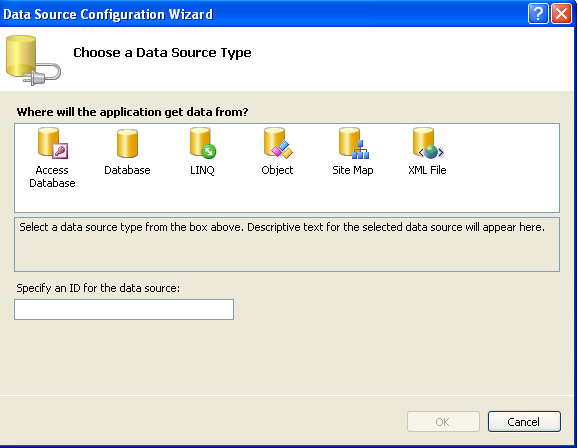This screenshot has width=578, height=448.
Task: Click the "Site Map" text label
Action: [353, 170]
